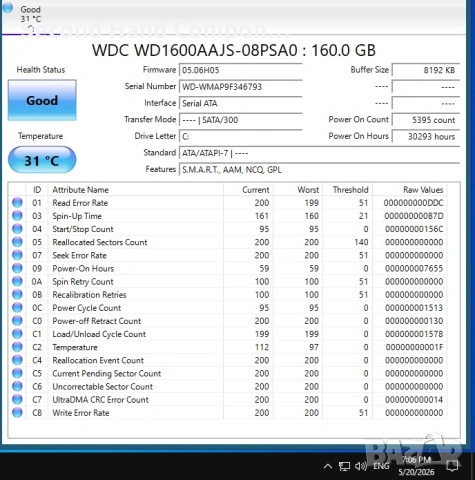Click the current value 161 for Spin-Up Time
Viewport: 475px width, 480px height.
click(262, 216)
